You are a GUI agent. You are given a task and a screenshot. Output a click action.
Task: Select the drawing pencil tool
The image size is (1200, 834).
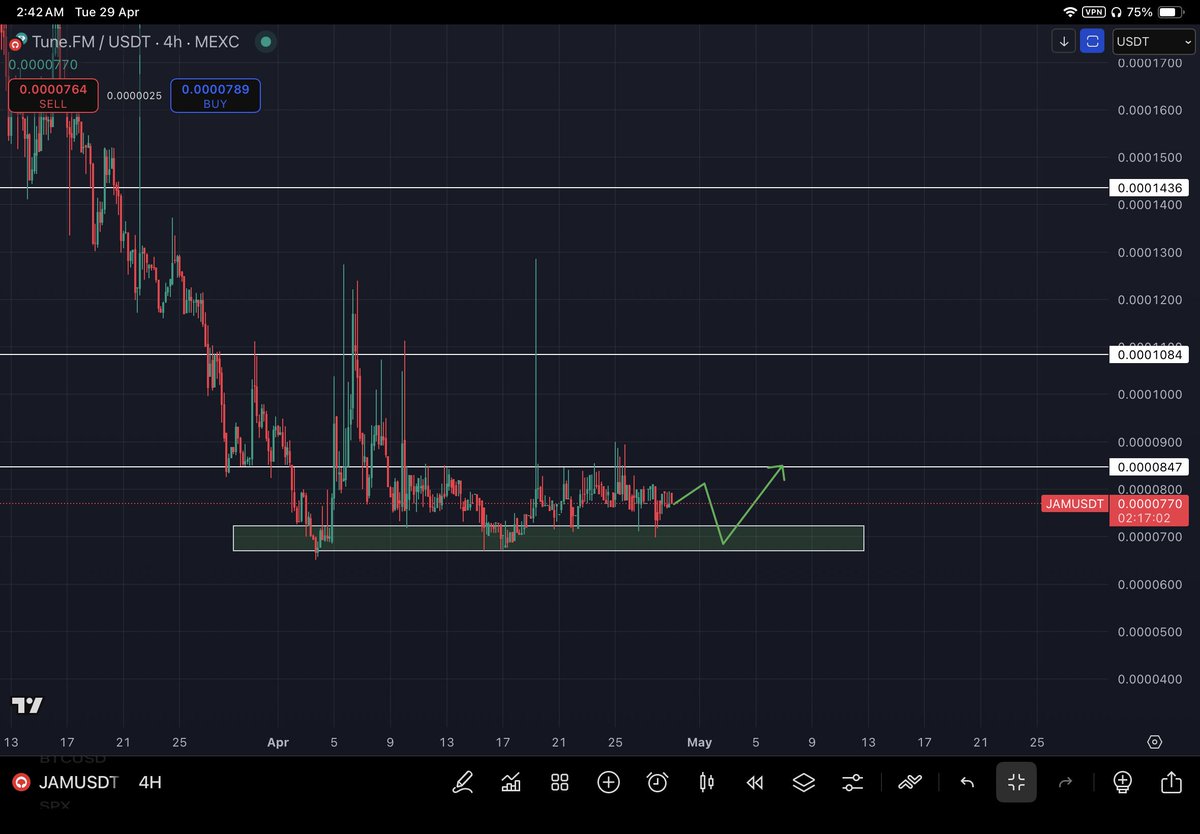(463, 782)
